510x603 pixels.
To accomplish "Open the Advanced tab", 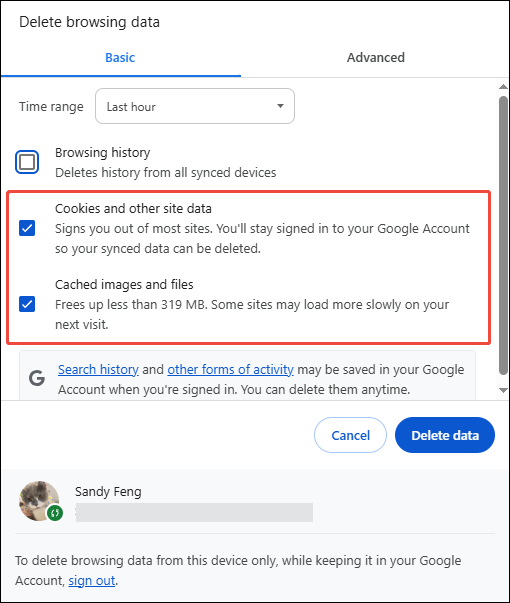I will 375,58.
